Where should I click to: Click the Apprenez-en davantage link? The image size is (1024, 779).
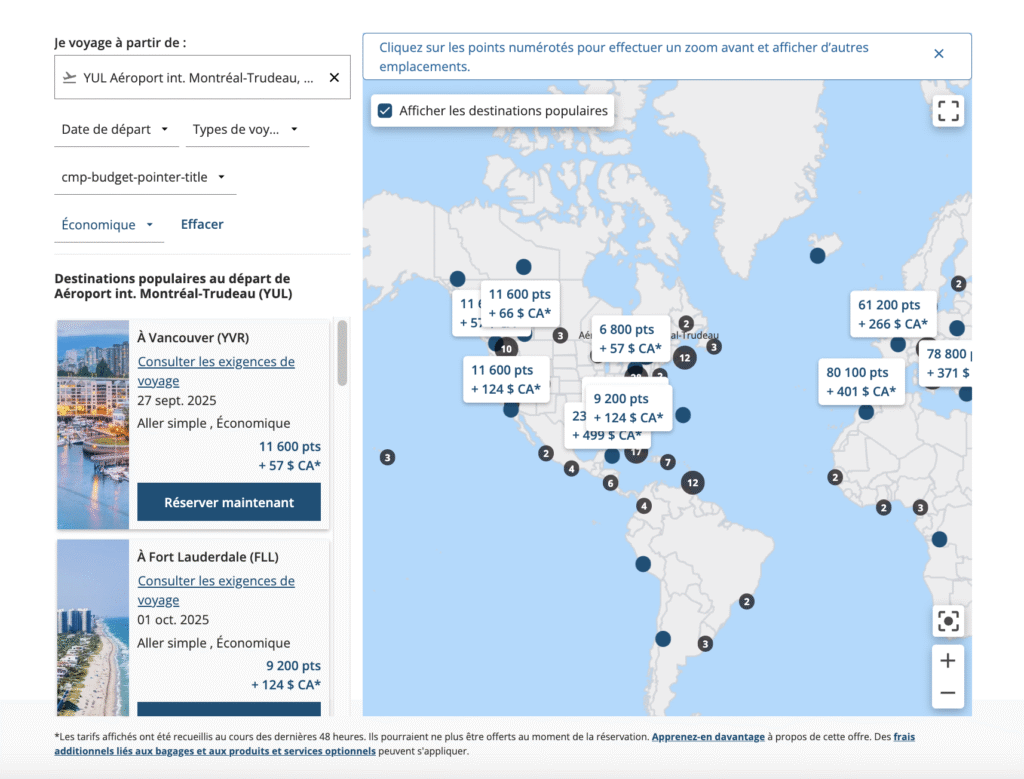(x=707, y=737)
